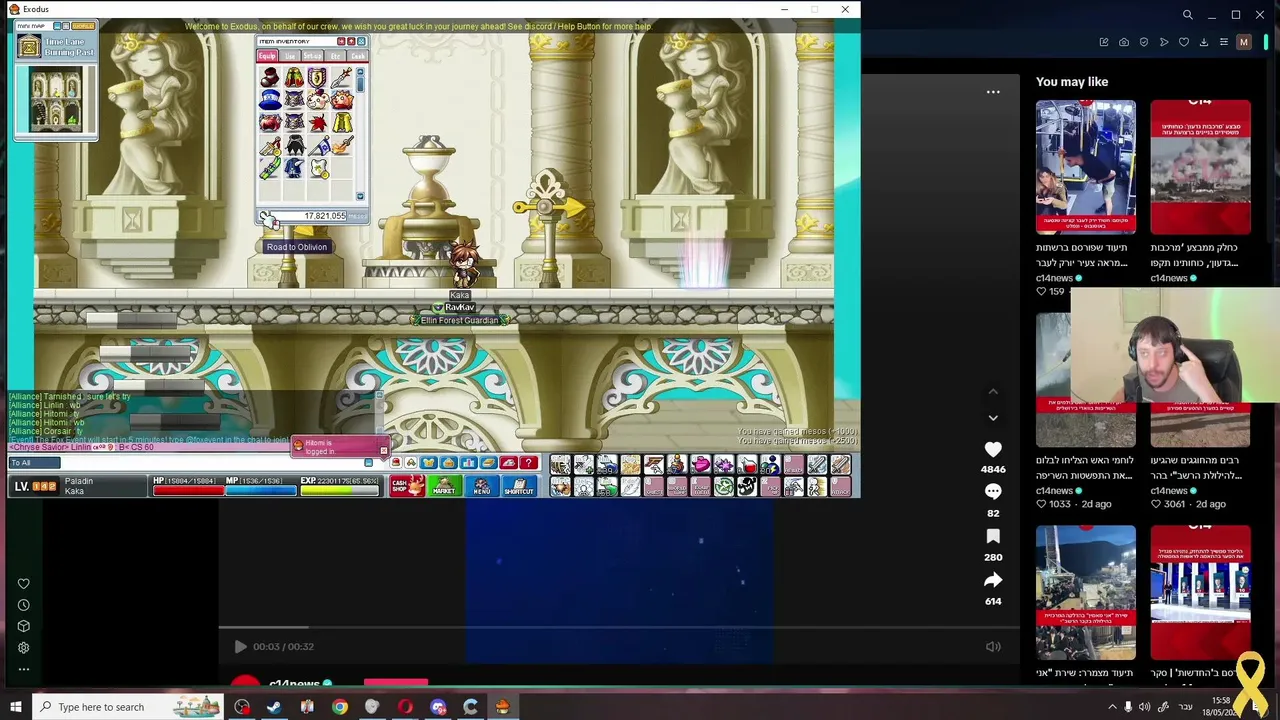Open the video comments showing 82
Image resolution: width=1280 pixels, height=720 pixels.
[993, 492]
